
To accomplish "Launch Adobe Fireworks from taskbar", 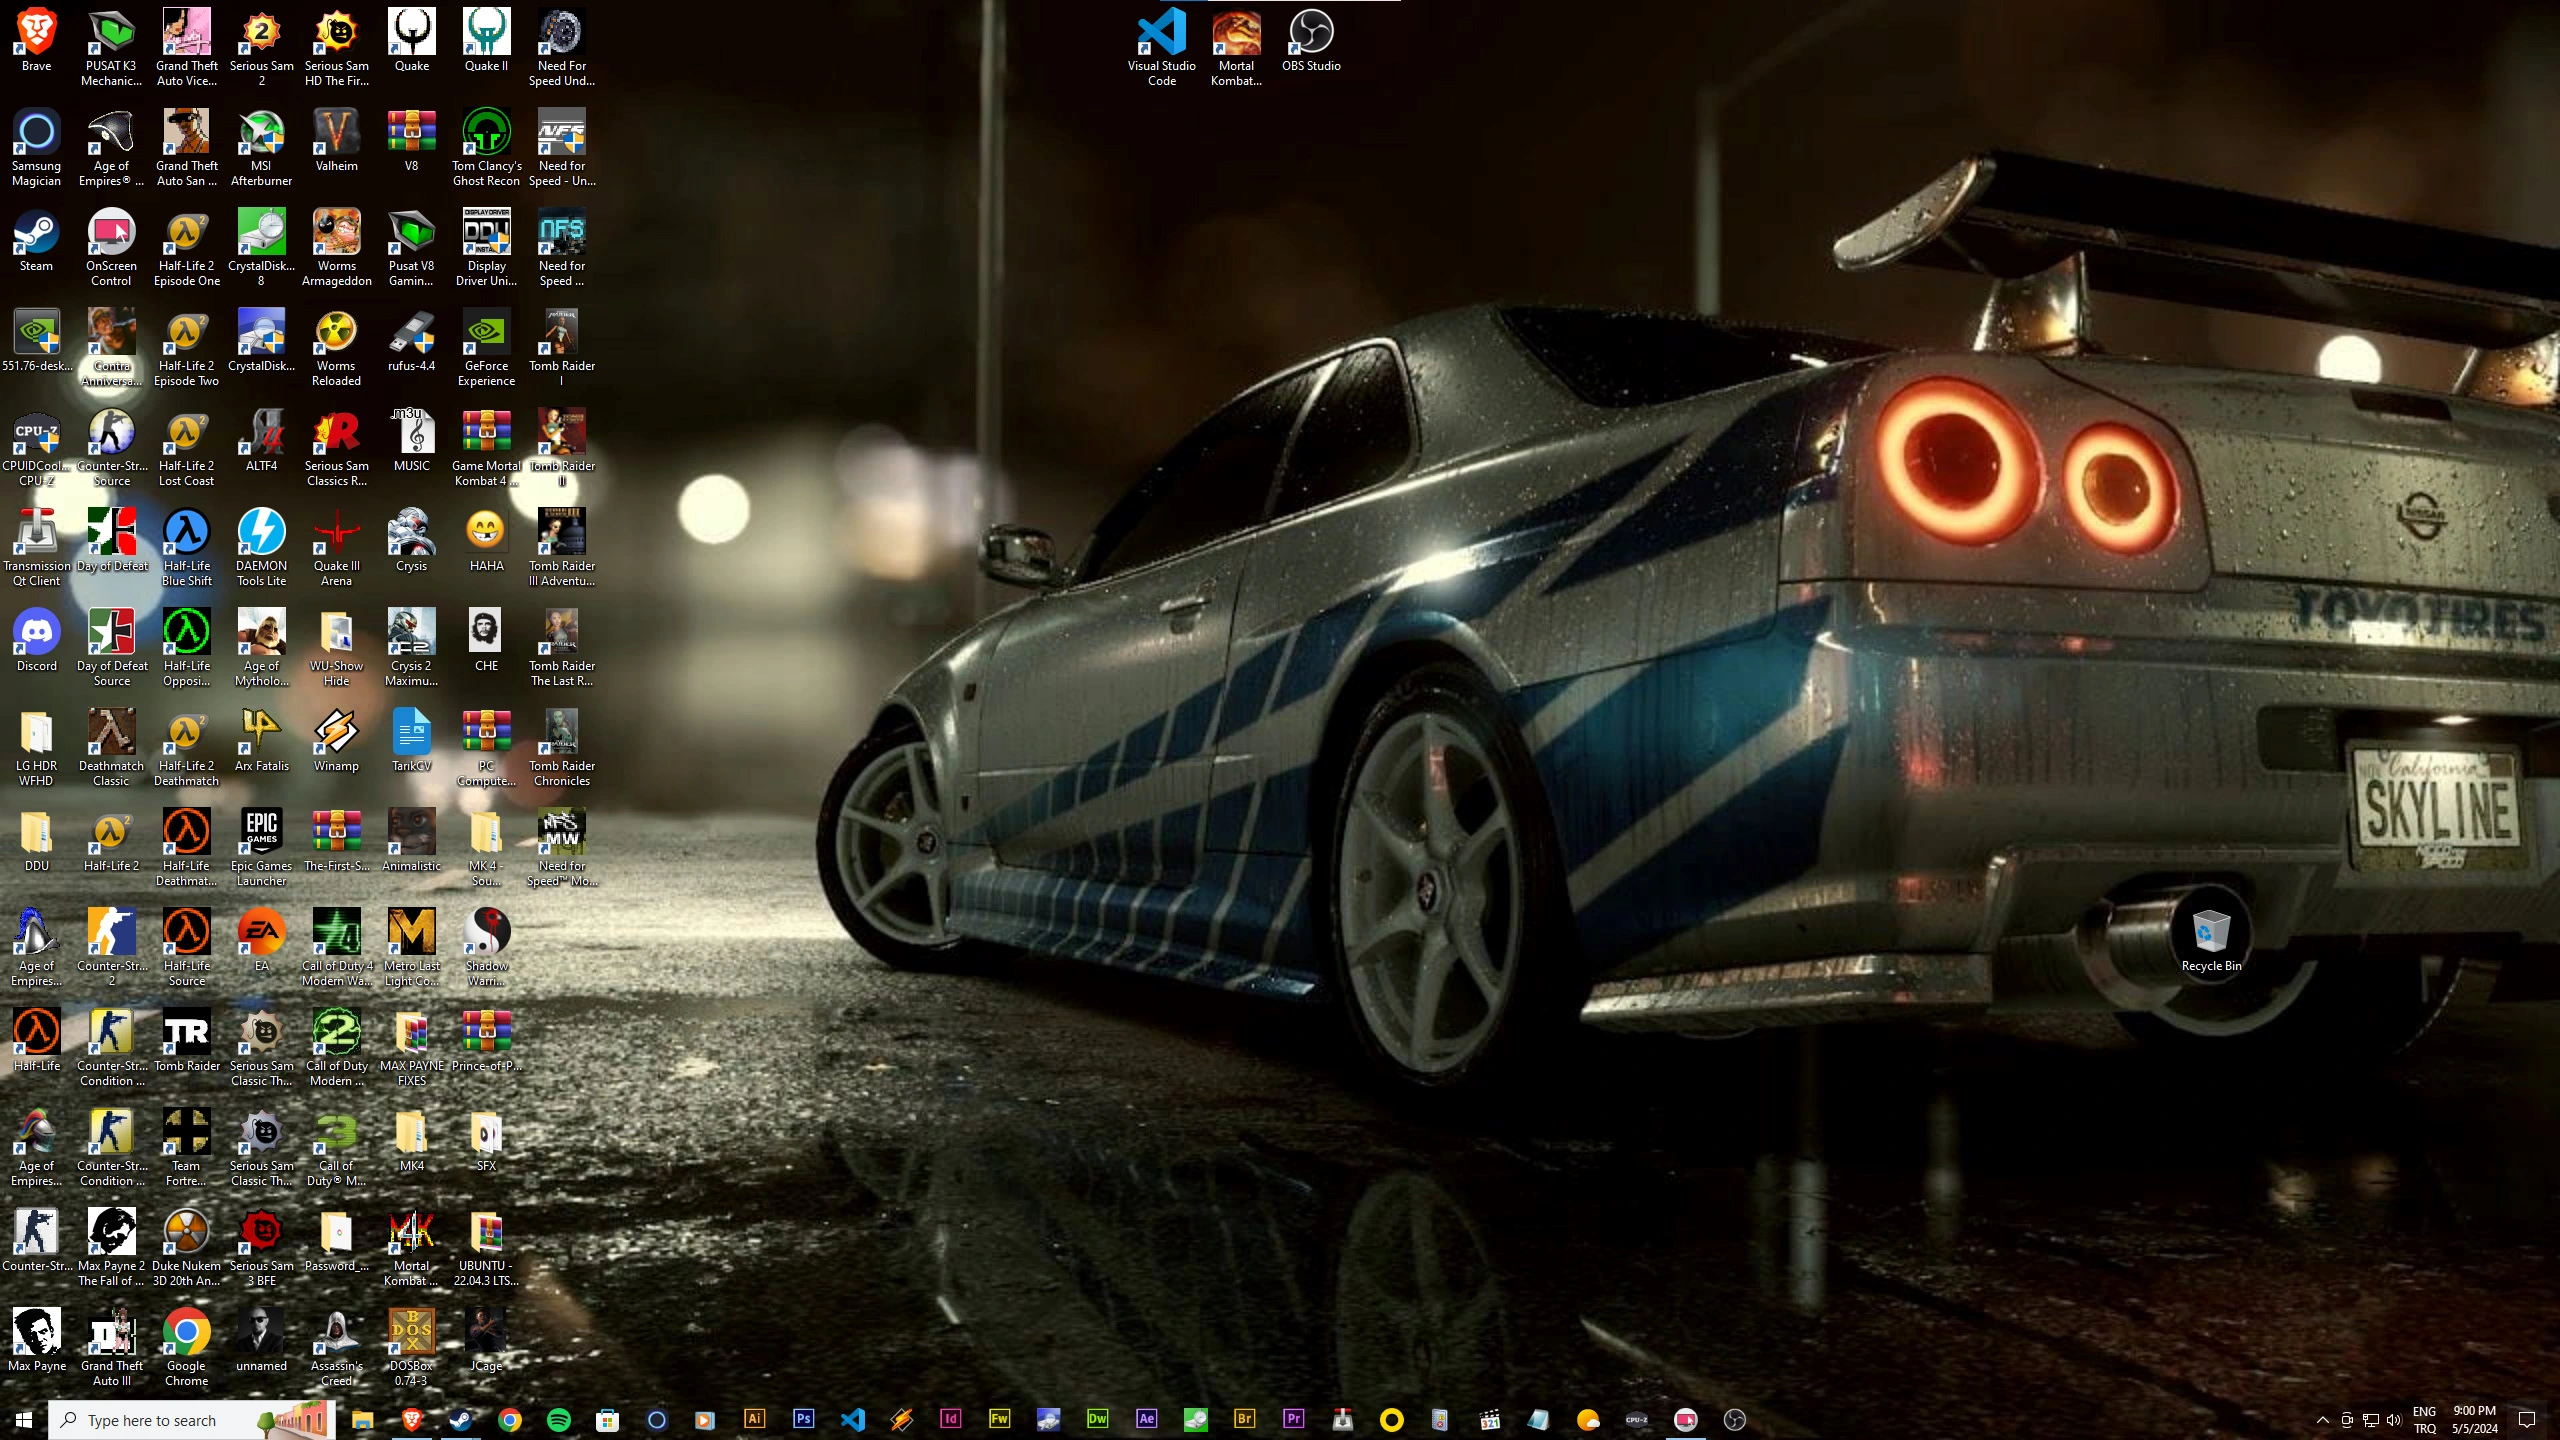I will (x=1000, y=1419).
